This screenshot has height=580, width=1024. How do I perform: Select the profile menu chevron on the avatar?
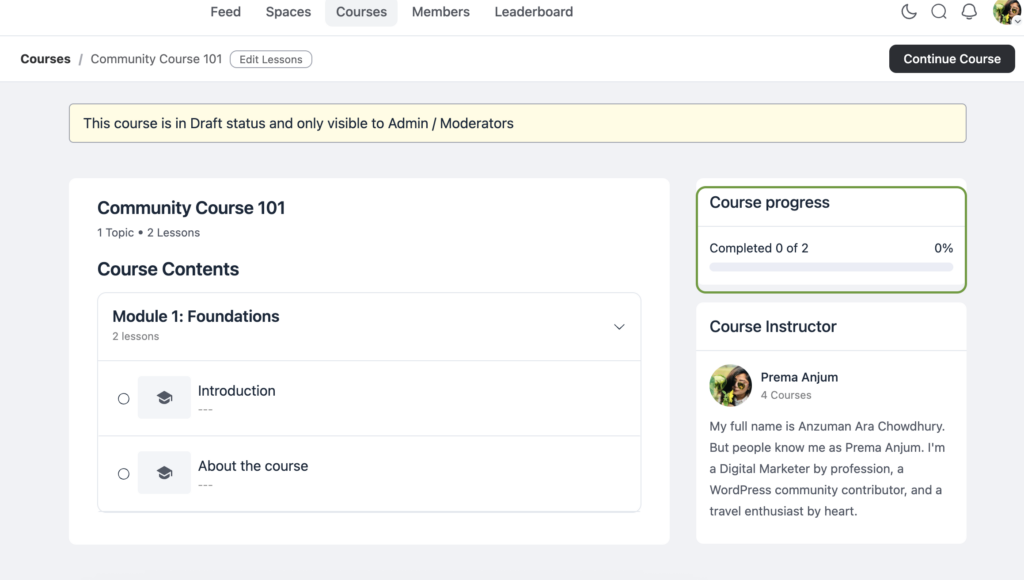(1017, 20)
